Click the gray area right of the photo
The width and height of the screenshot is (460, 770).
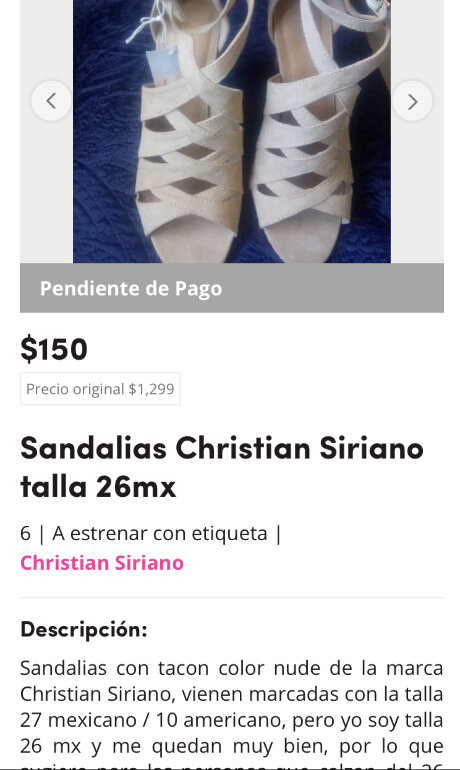(417, 196)
